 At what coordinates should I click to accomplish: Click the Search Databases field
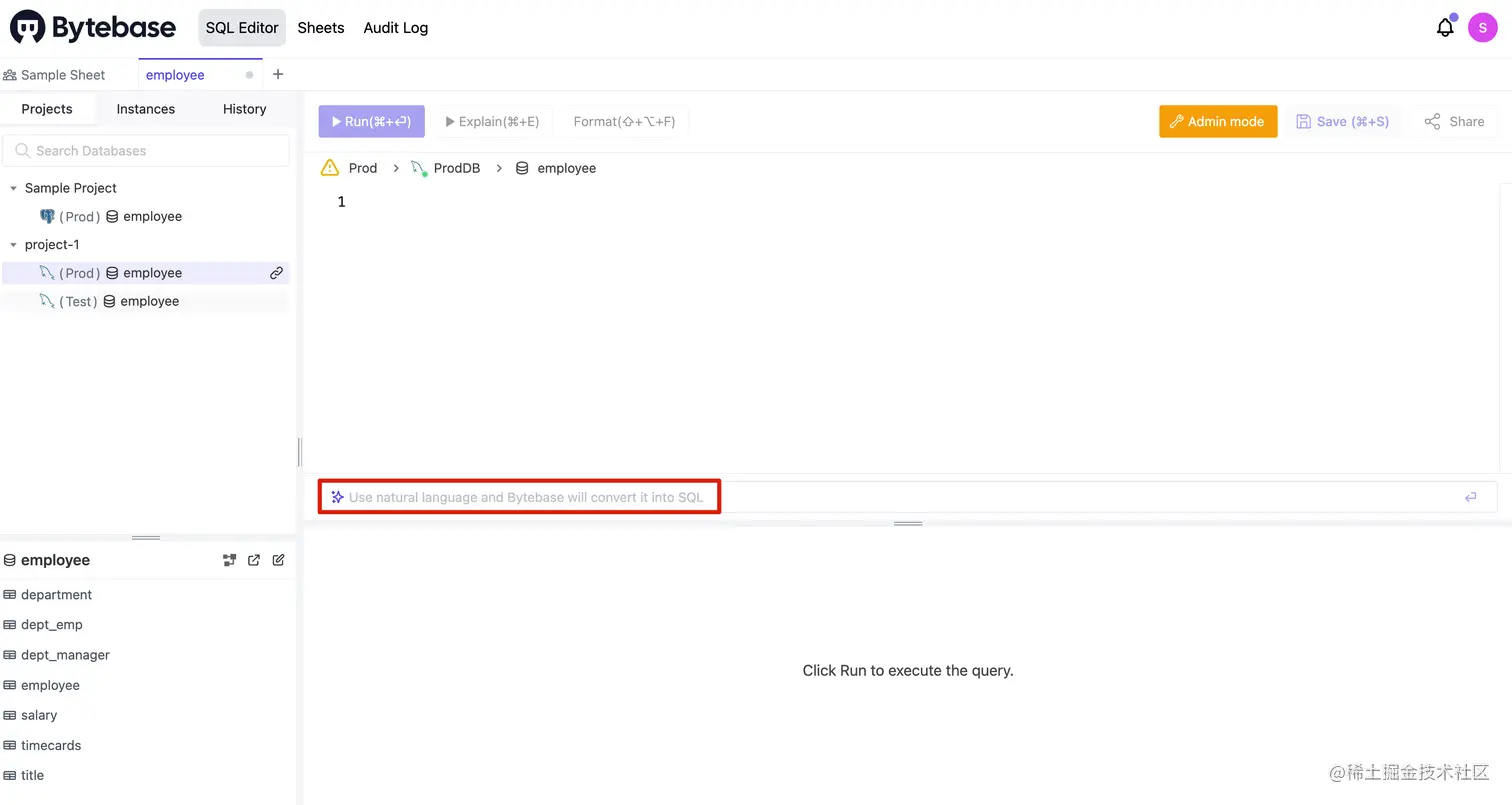tap(146, 151)
